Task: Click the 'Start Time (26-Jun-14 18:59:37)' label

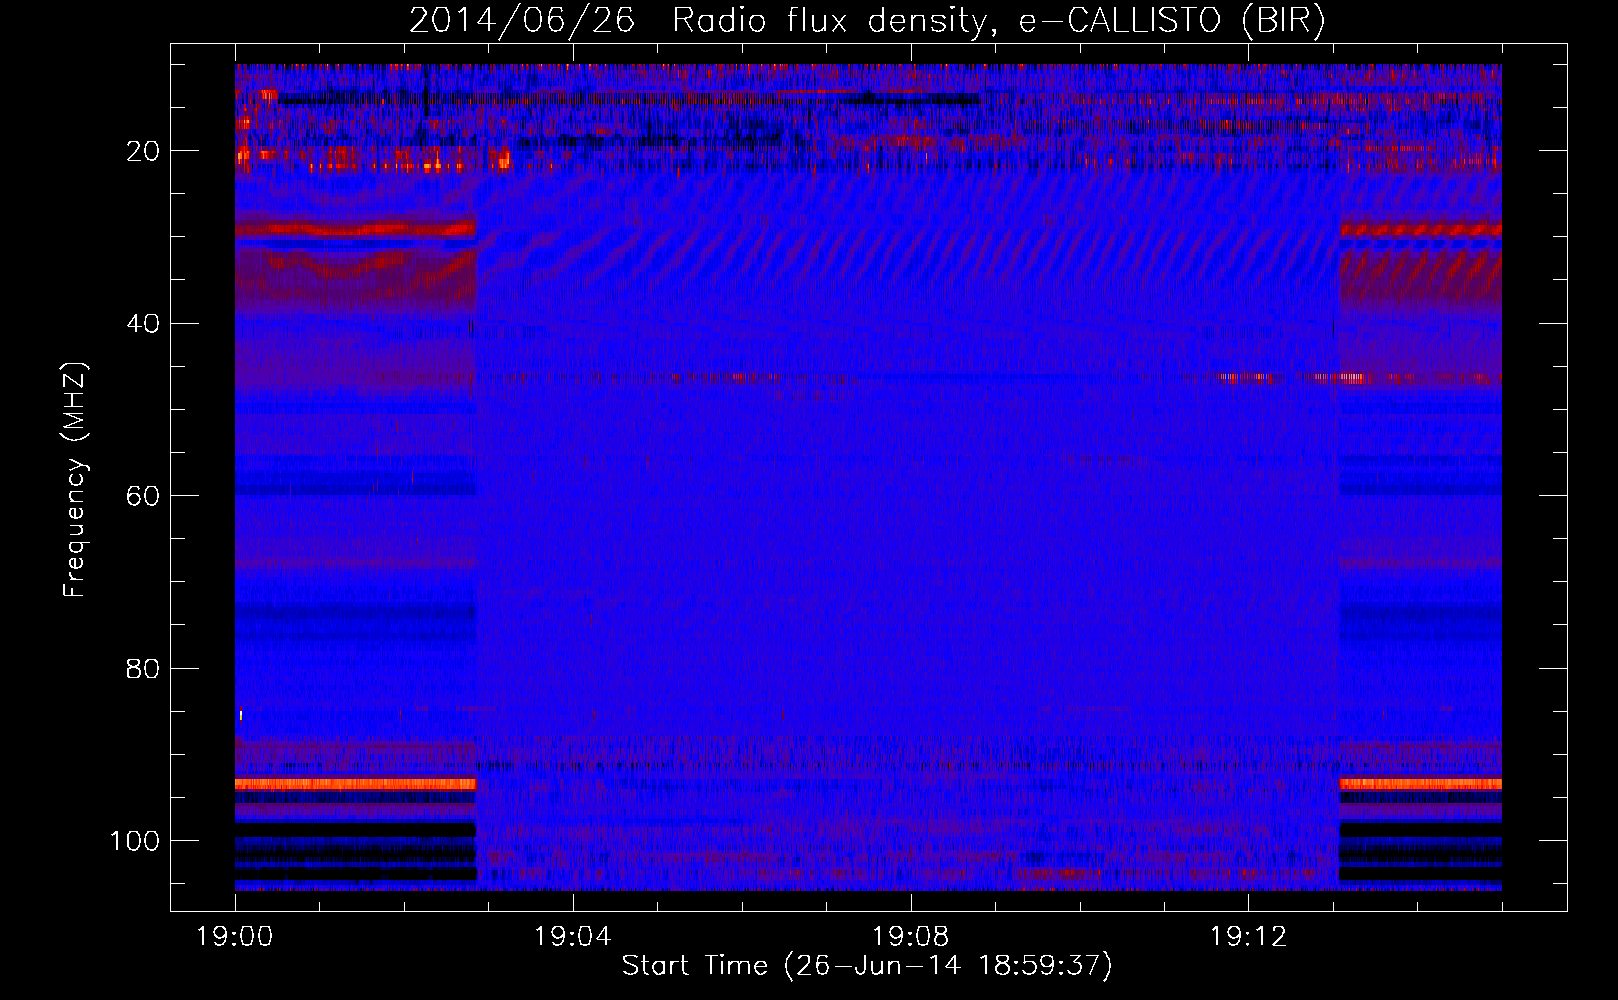Action: 867,966
